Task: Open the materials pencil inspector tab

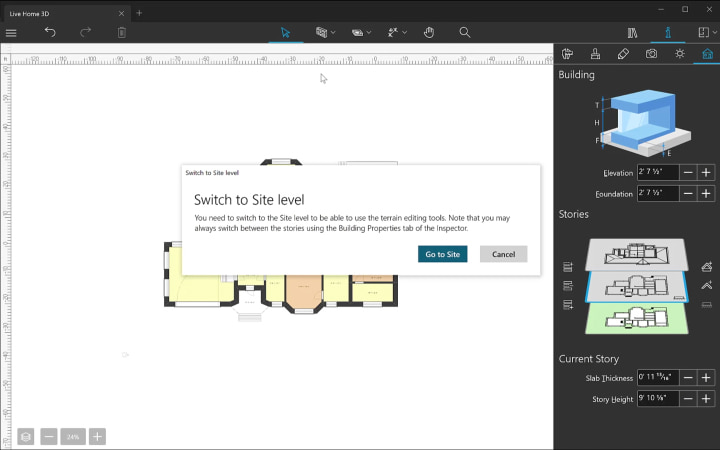Action: pos(623,54)
